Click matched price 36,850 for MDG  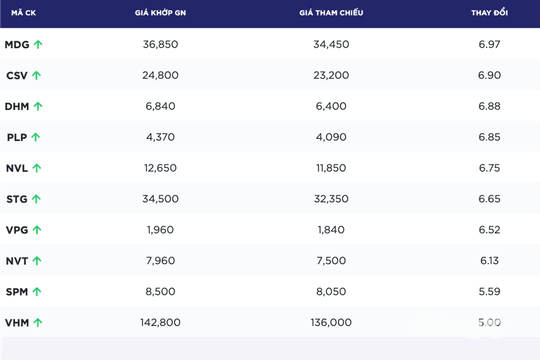(x=160, y=44)
